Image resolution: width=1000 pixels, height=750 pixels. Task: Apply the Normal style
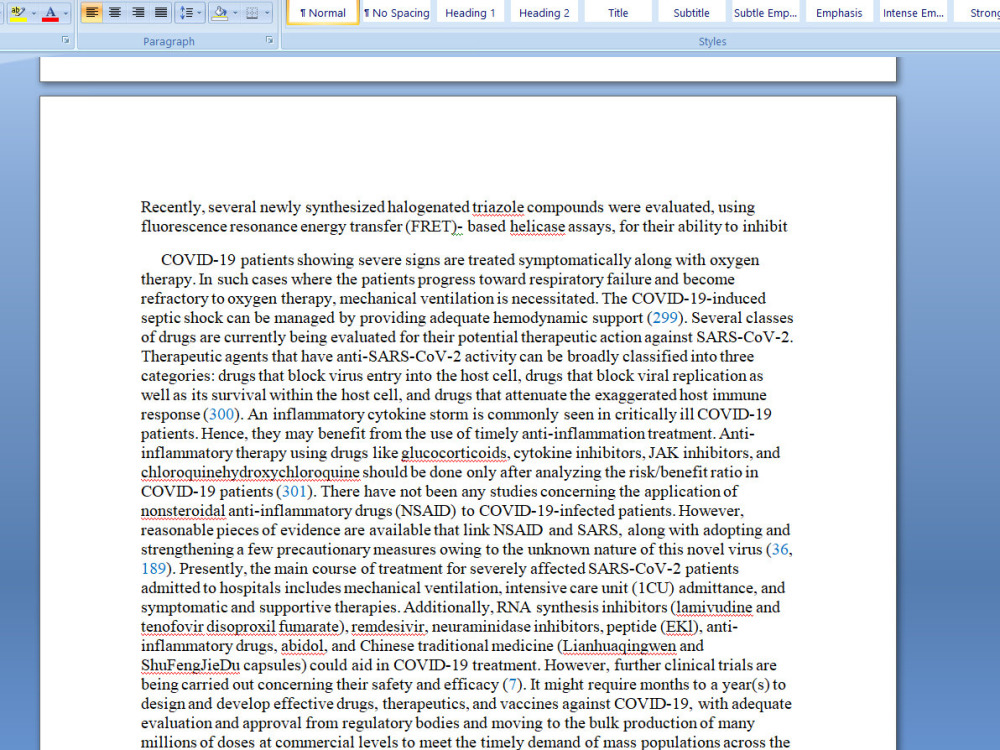pyautogui.click(x=323, y=13)
